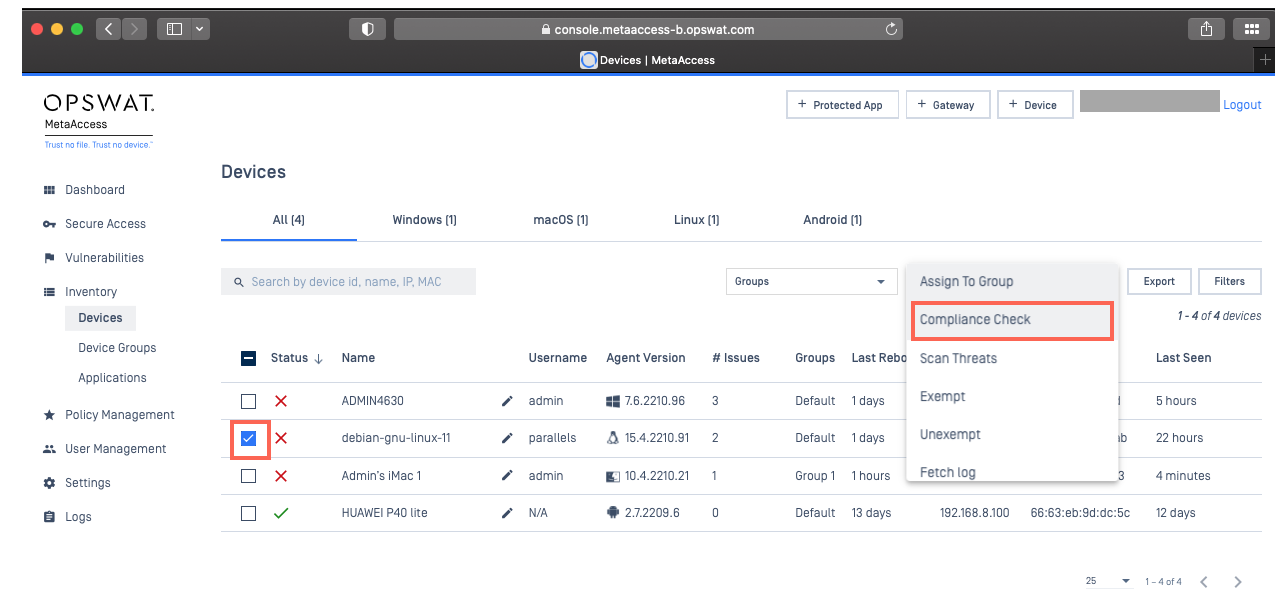1283x608 pixels.
Task: Toggle the select-all devices checkbox
Action: pyautogui.click(x=248, y=358)
